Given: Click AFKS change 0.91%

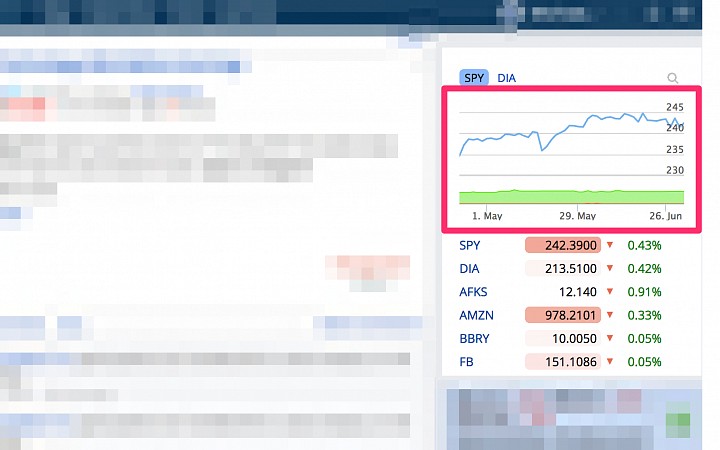Looking at the screenshot, I should click(644, 292).
